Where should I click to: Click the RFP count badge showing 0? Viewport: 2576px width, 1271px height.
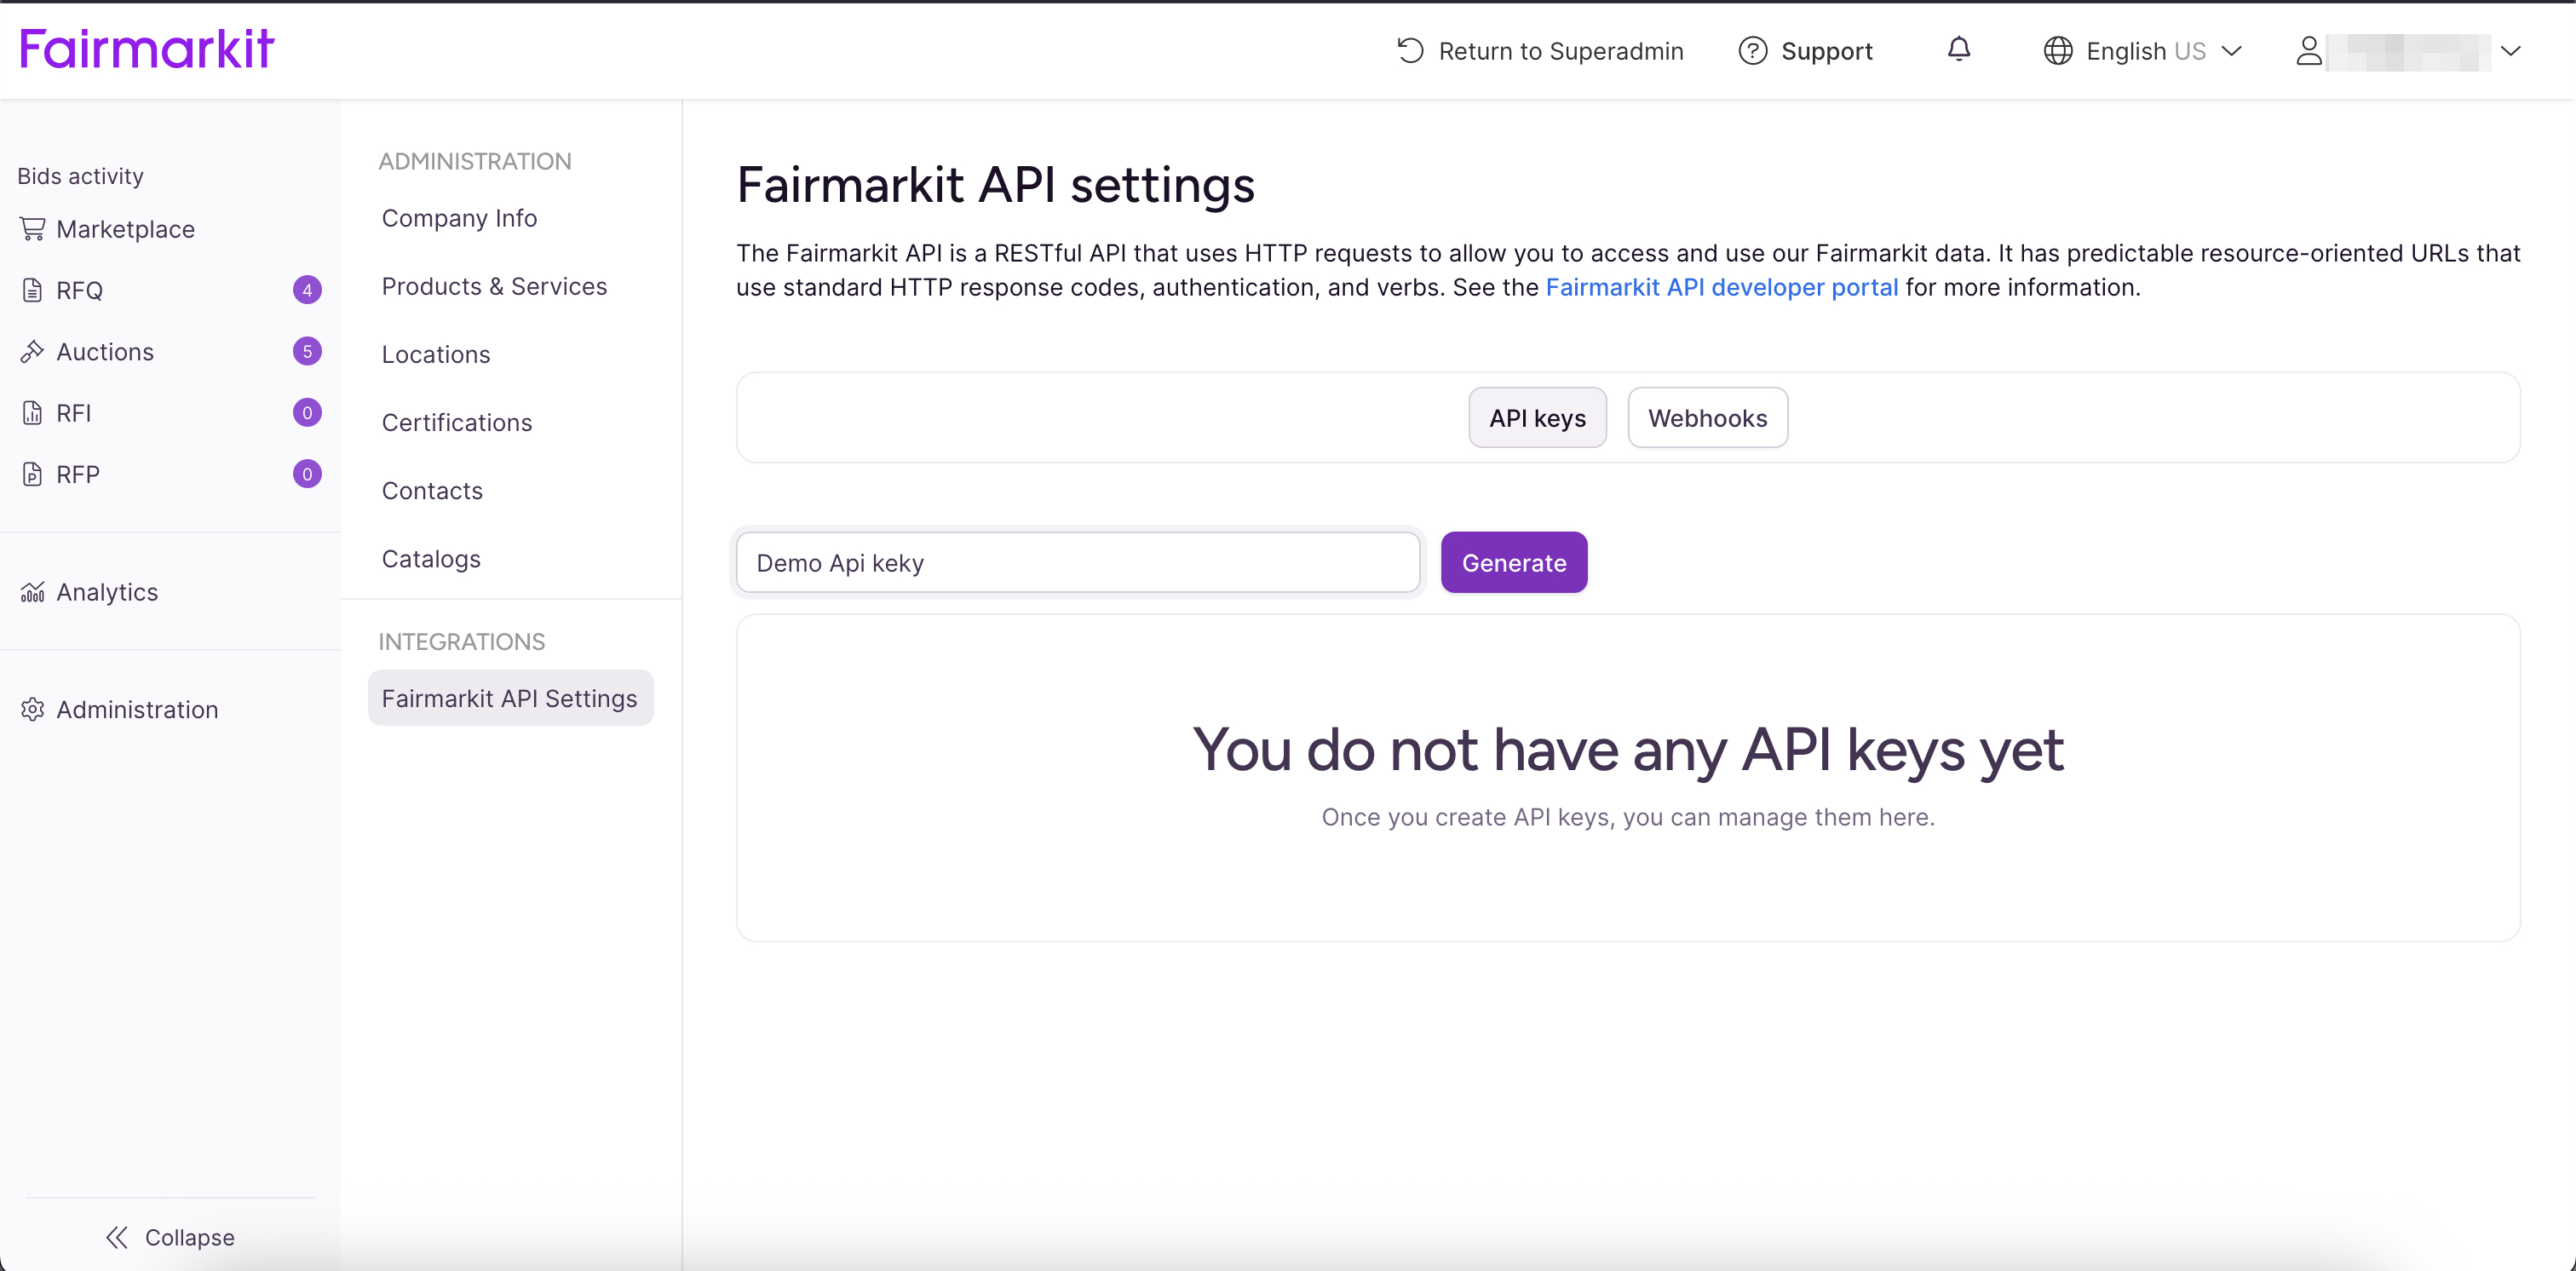click(307, 474)
